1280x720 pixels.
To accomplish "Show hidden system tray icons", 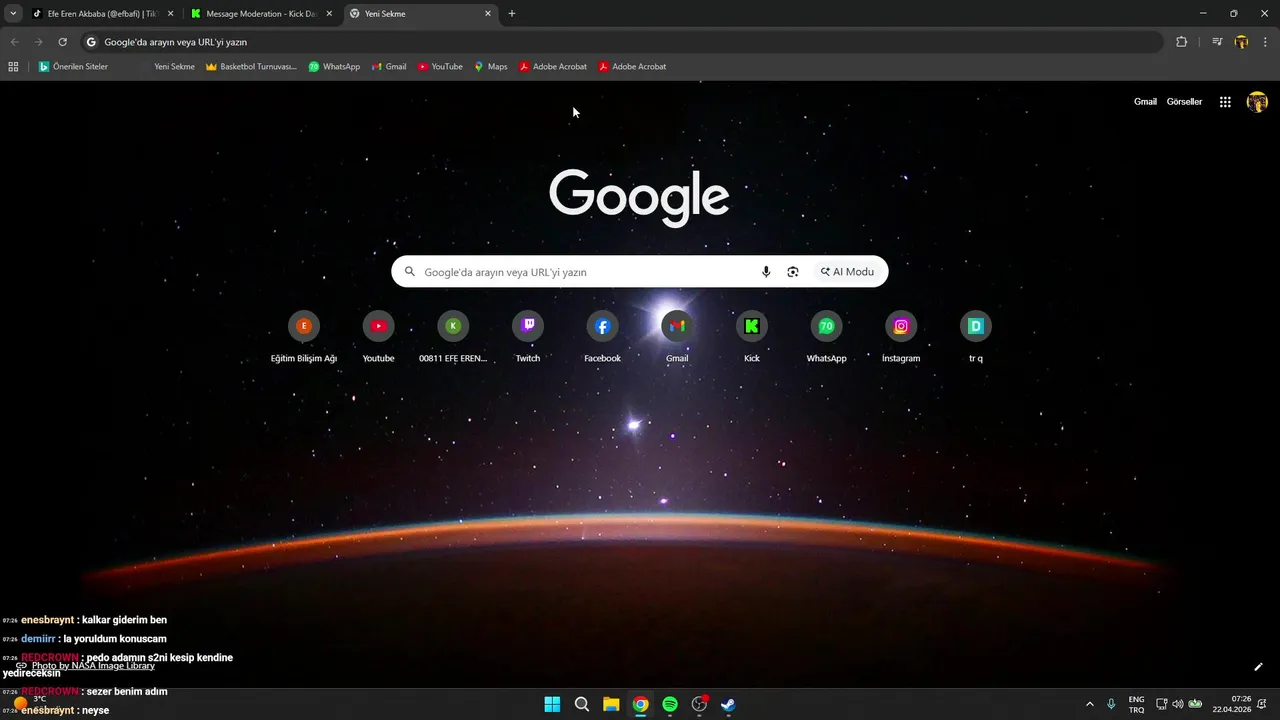I will 1090,705.
